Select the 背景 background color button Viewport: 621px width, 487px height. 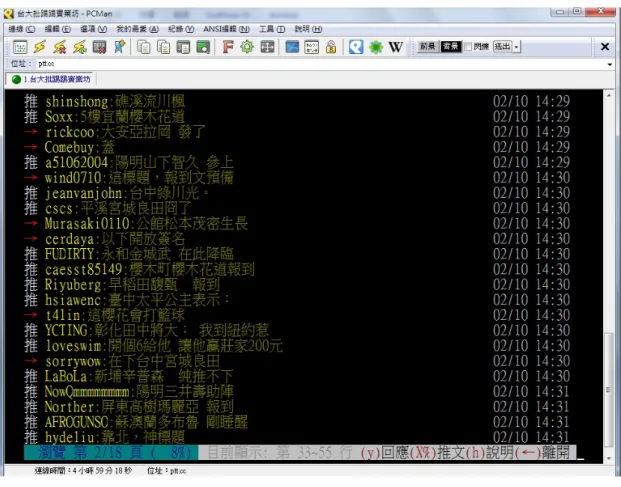coord(451,47)
